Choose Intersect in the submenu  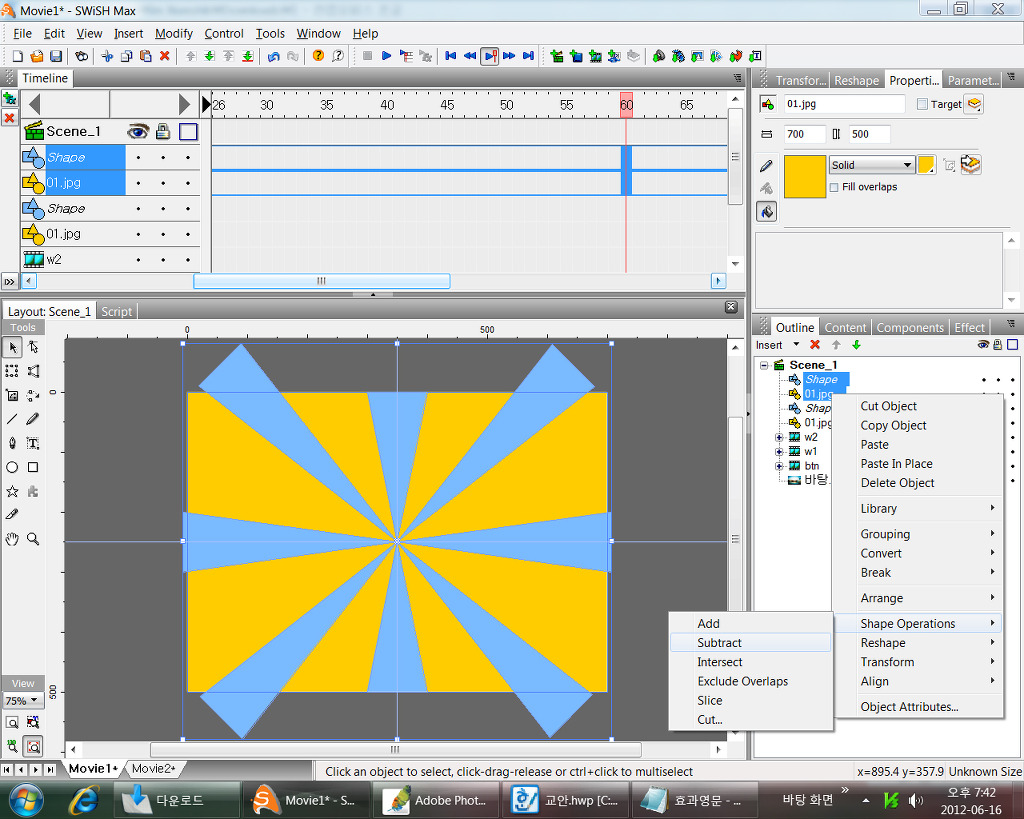click(x=751, y=662)
